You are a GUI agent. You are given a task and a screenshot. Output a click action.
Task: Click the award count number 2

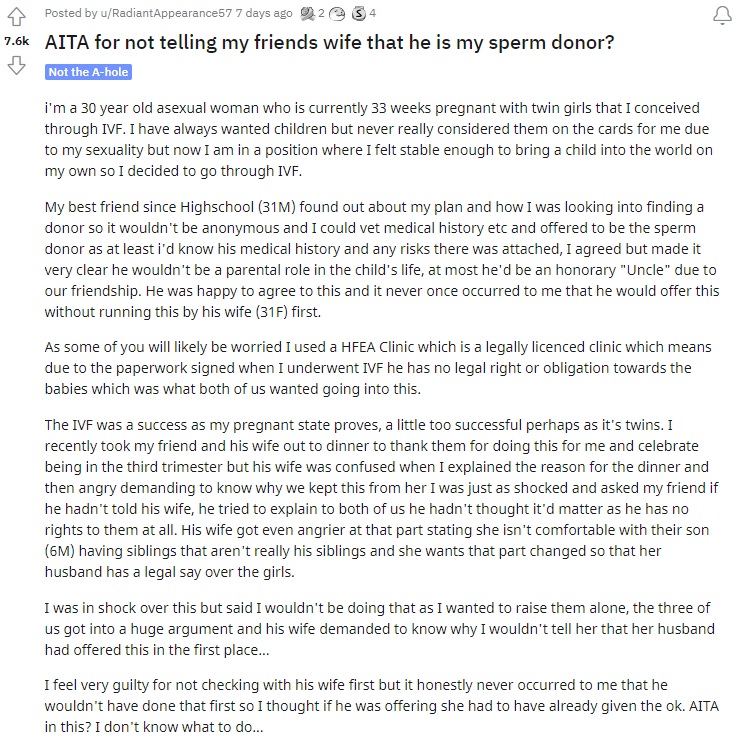321,13
